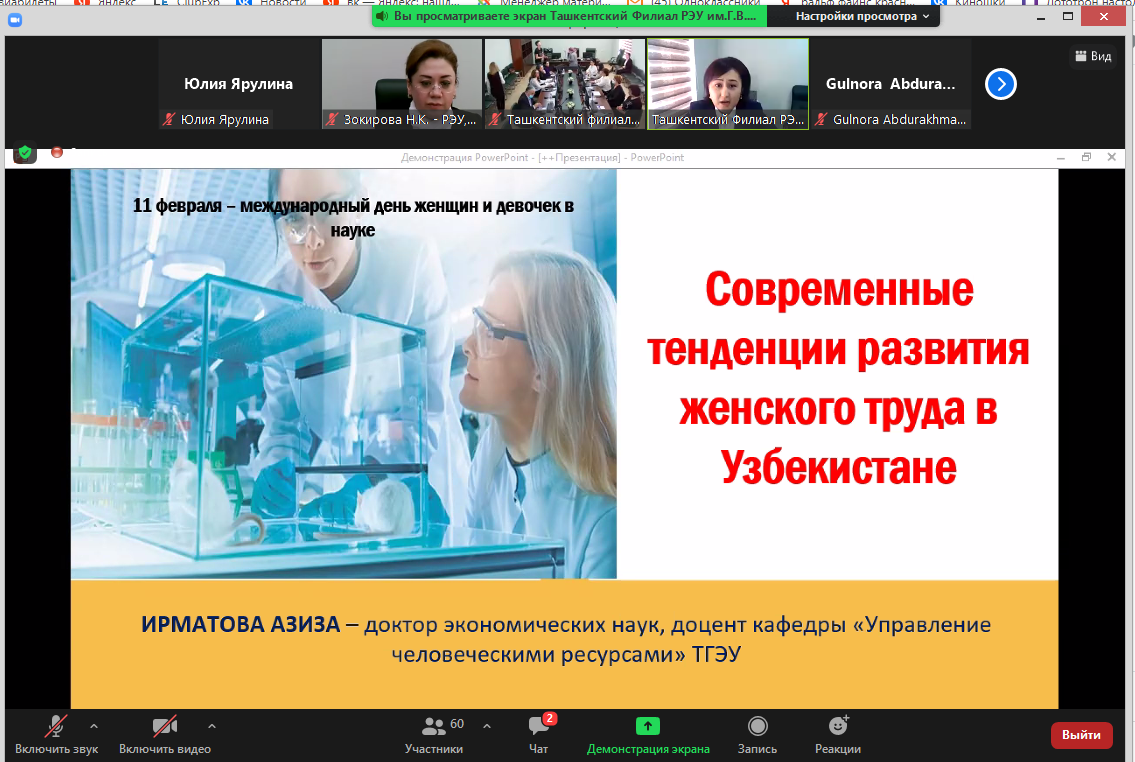
Task: Expand the arrow next to Участники count
Action: point(486,726)
